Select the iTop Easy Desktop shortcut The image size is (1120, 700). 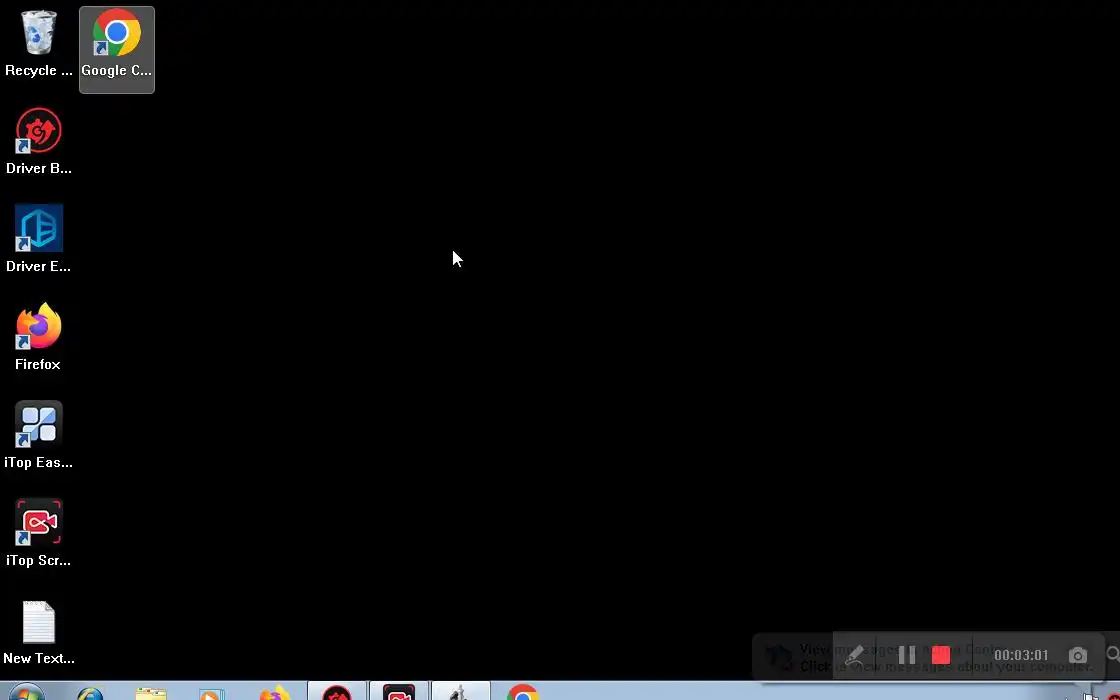39,435
